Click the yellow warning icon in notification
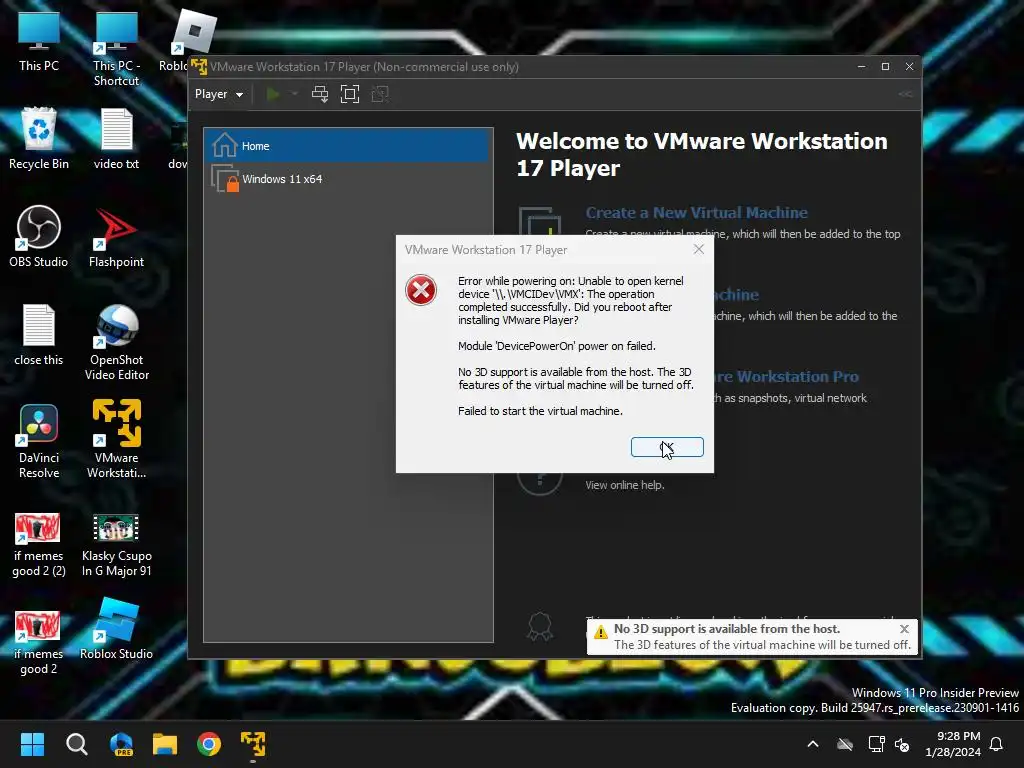The width and height of the screenshot is (1024, 768). pyautogui.click(x=600, y=632)
